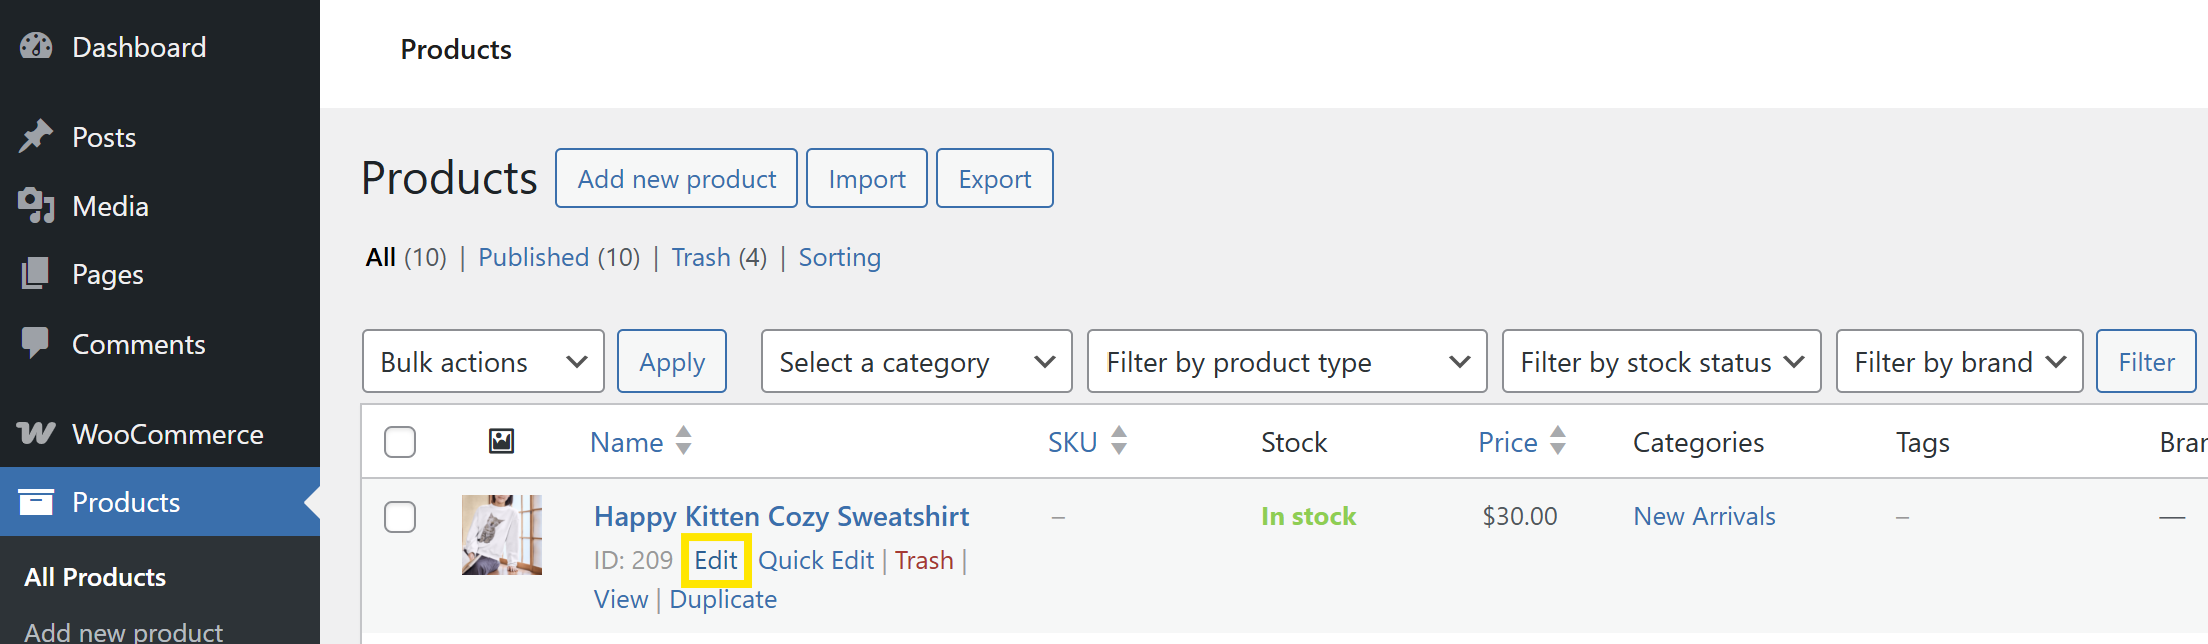Viewport: 2208px width, 644px height.
Task: Click the Posts pushpin icon
Action: tap(36, 136)
